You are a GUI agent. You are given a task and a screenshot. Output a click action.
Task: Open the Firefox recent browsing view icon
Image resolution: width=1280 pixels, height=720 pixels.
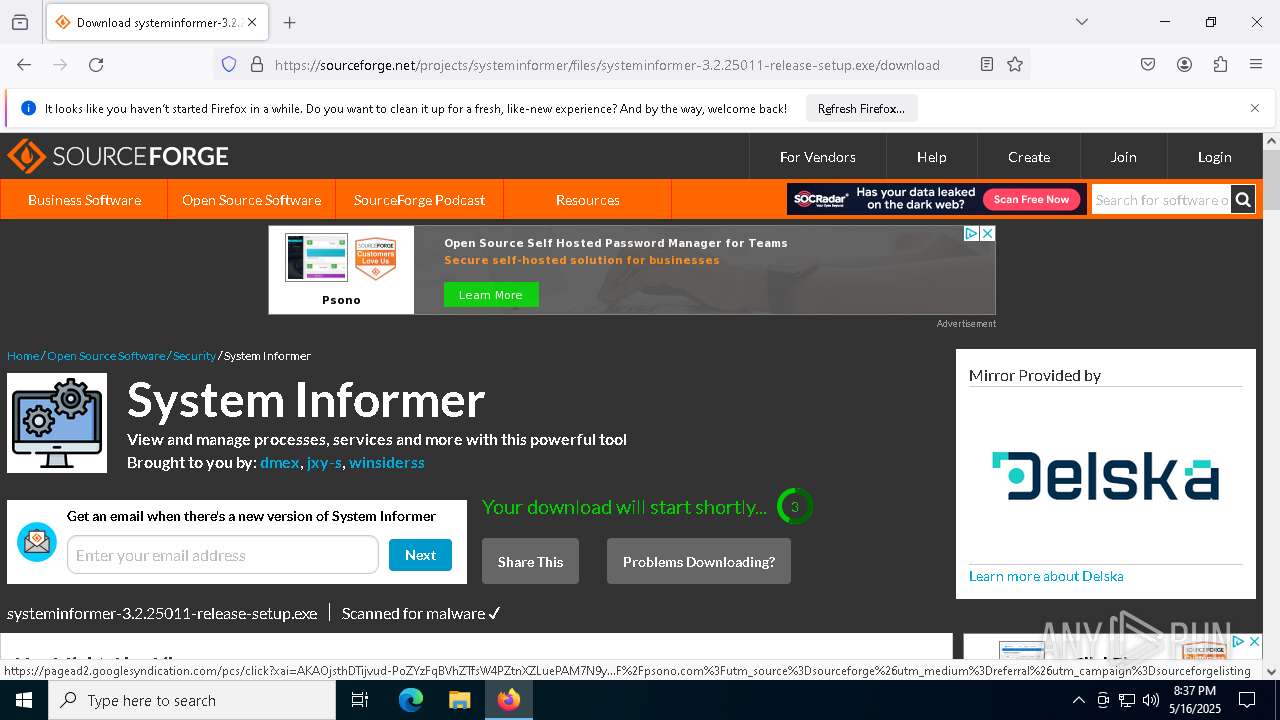click(x=20, y=22)
